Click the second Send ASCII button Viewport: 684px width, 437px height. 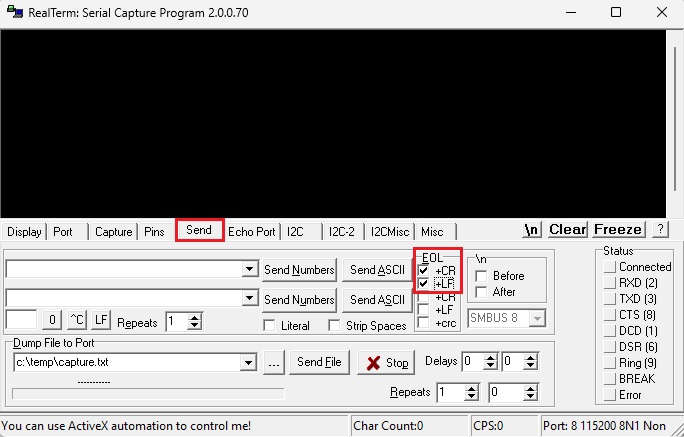click(377, 300)
